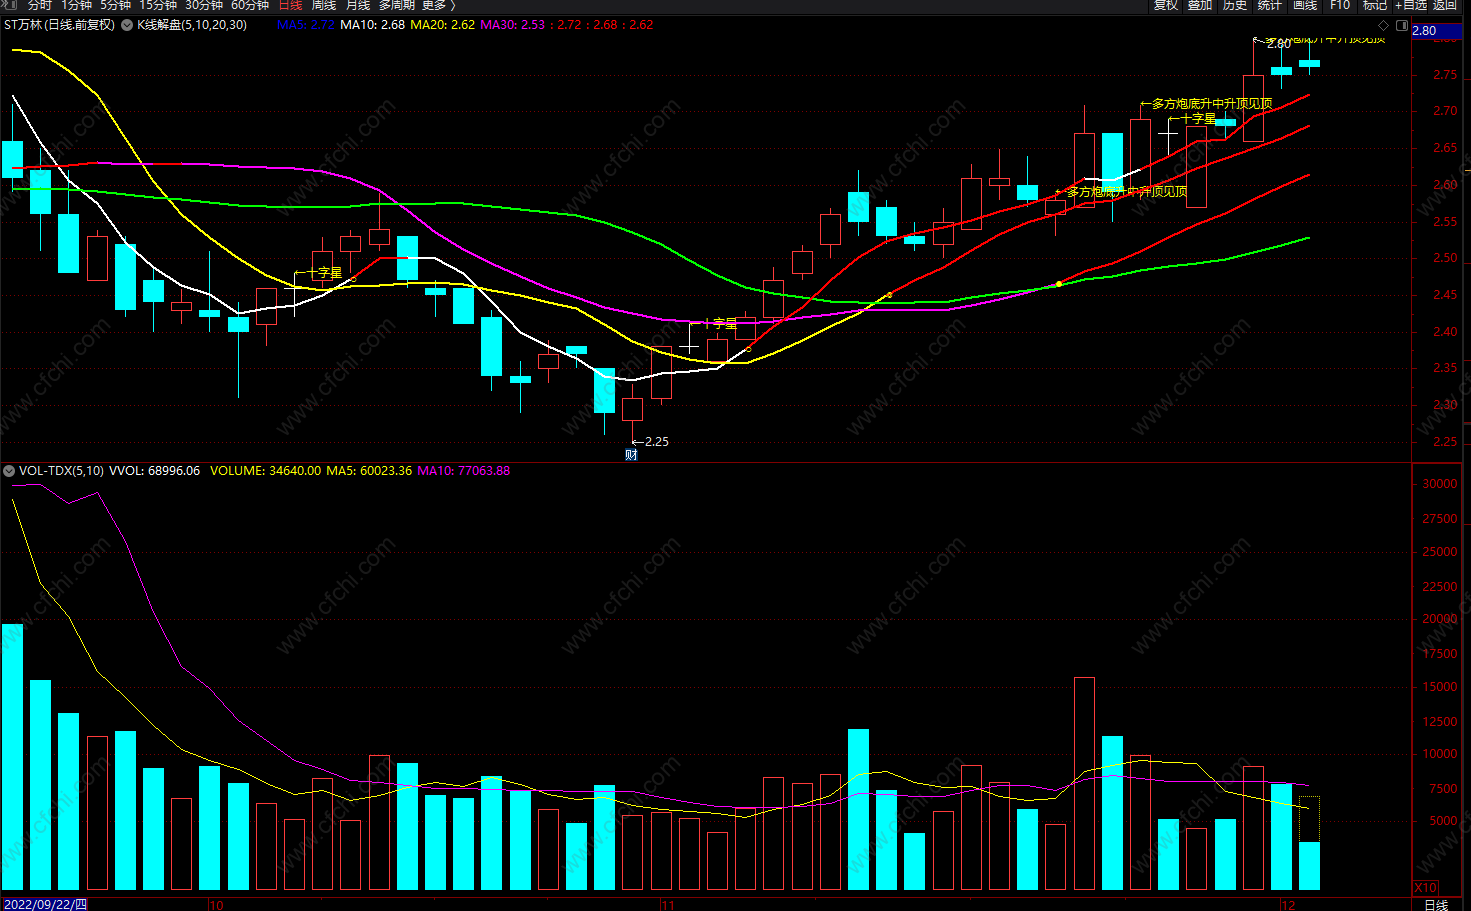Click the 叠加 overlay button
Viewport: 1471px width, 911px height.
click(1200, 5)
